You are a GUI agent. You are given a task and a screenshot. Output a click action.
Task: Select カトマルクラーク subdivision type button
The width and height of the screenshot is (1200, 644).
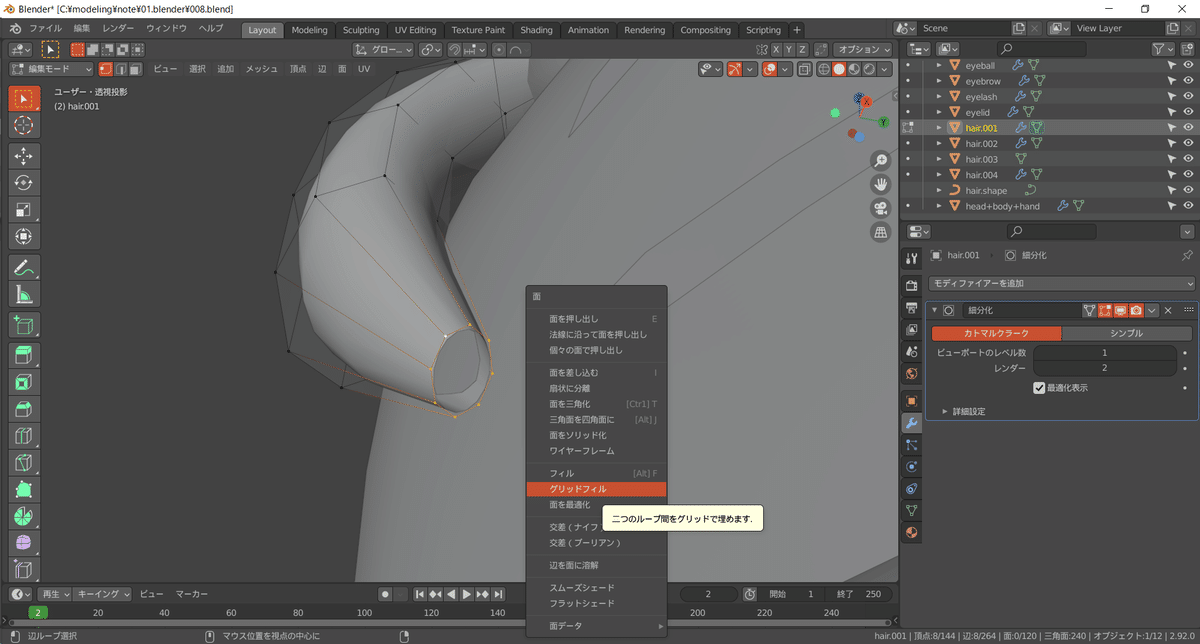click(x=996, y=333)
